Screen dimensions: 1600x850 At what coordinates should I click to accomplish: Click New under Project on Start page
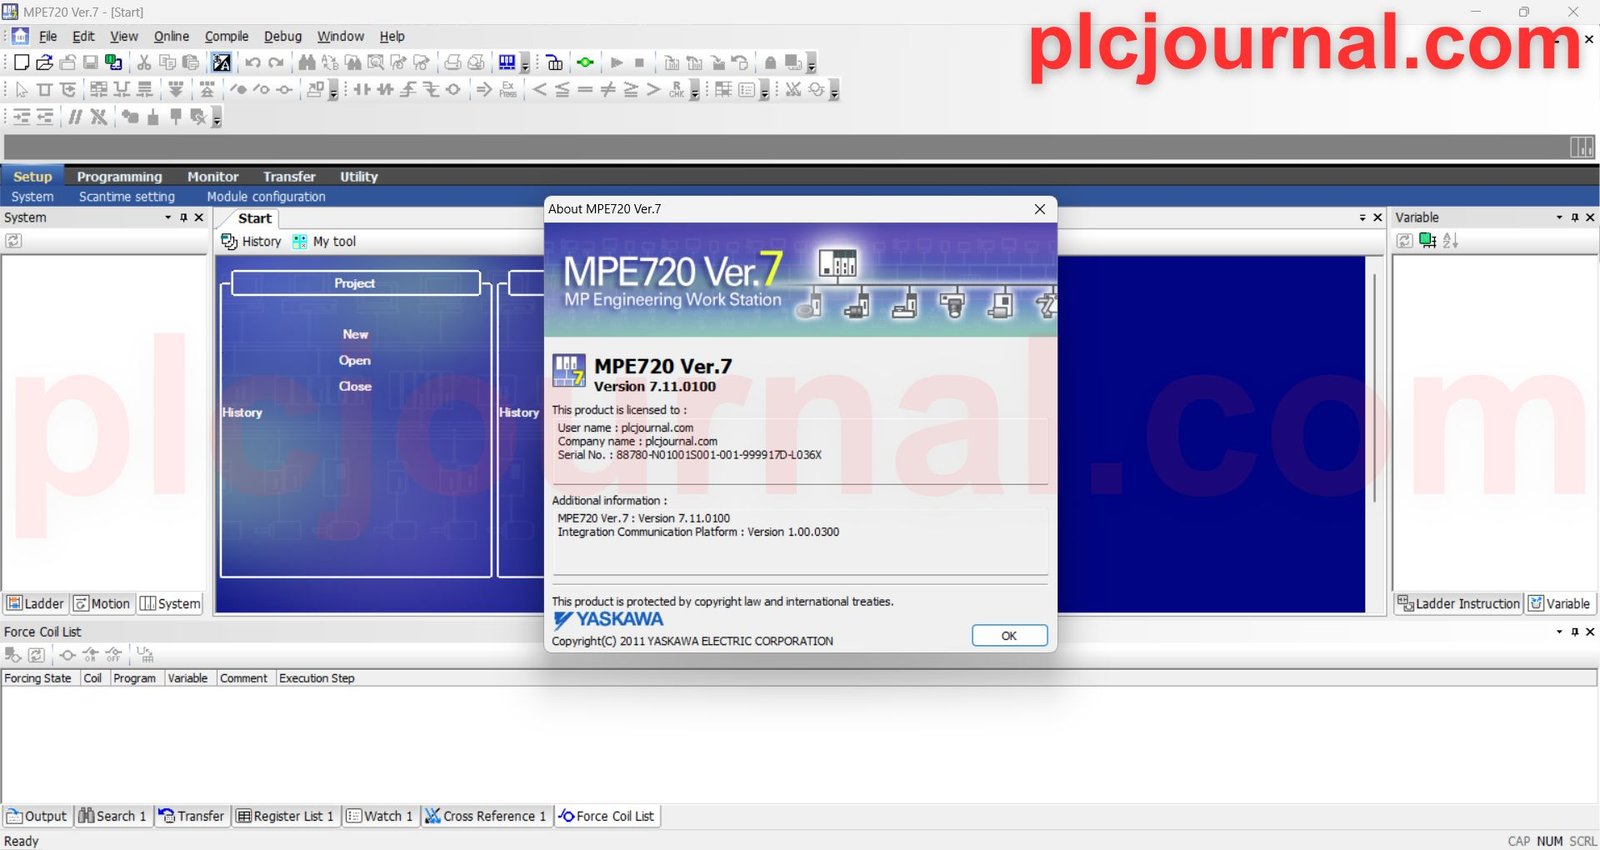pyautogui.click(x=355, y=334)
